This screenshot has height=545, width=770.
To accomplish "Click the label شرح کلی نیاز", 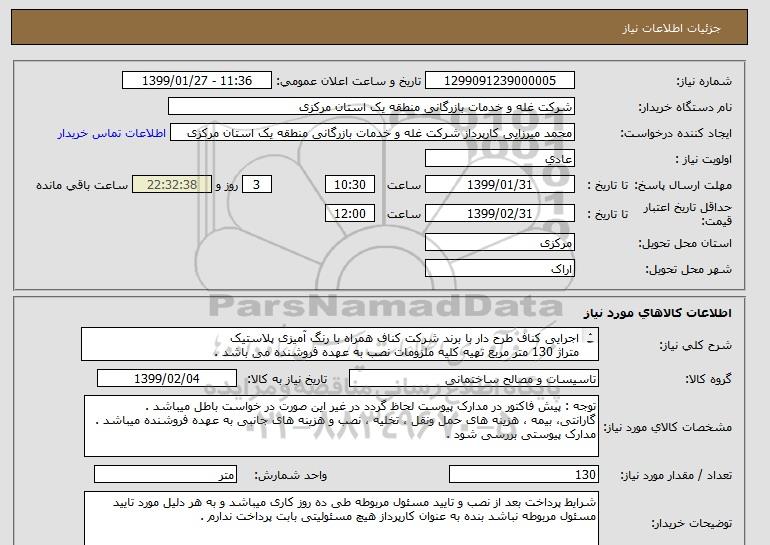I will 695,345.
